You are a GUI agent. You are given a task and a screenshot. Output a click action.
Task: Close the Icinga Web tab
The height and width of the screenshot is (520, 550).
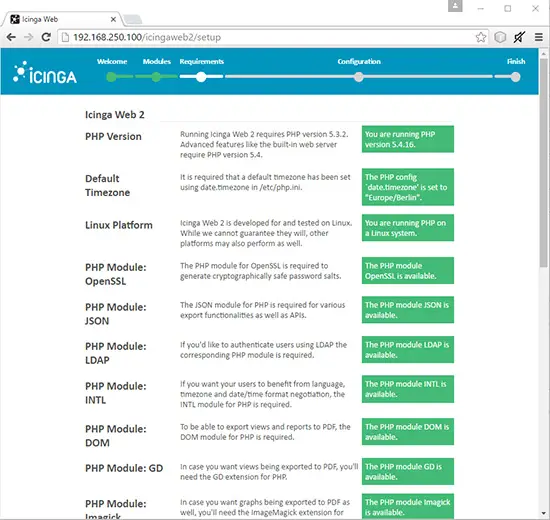113,19
